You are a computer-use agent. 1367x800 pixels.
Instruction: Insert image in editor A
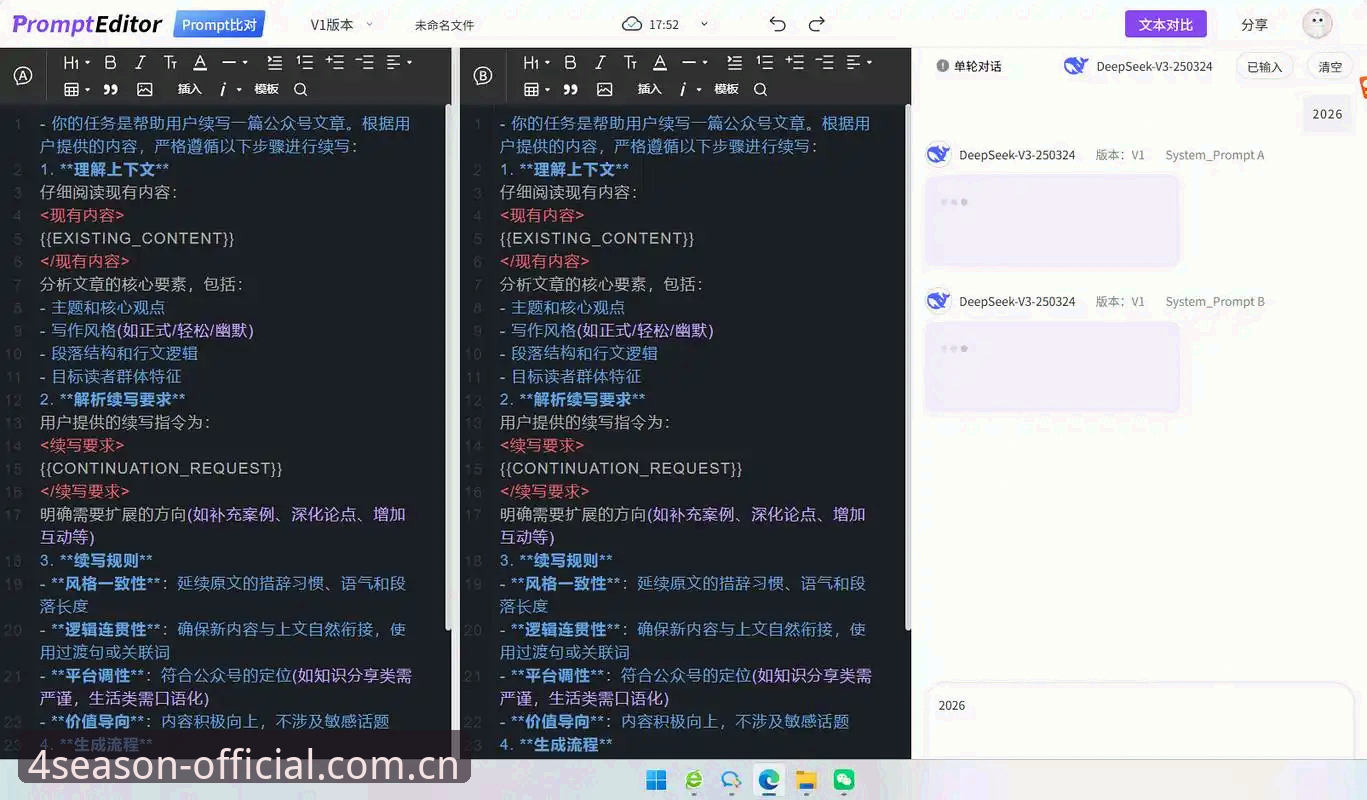[145, 89]
